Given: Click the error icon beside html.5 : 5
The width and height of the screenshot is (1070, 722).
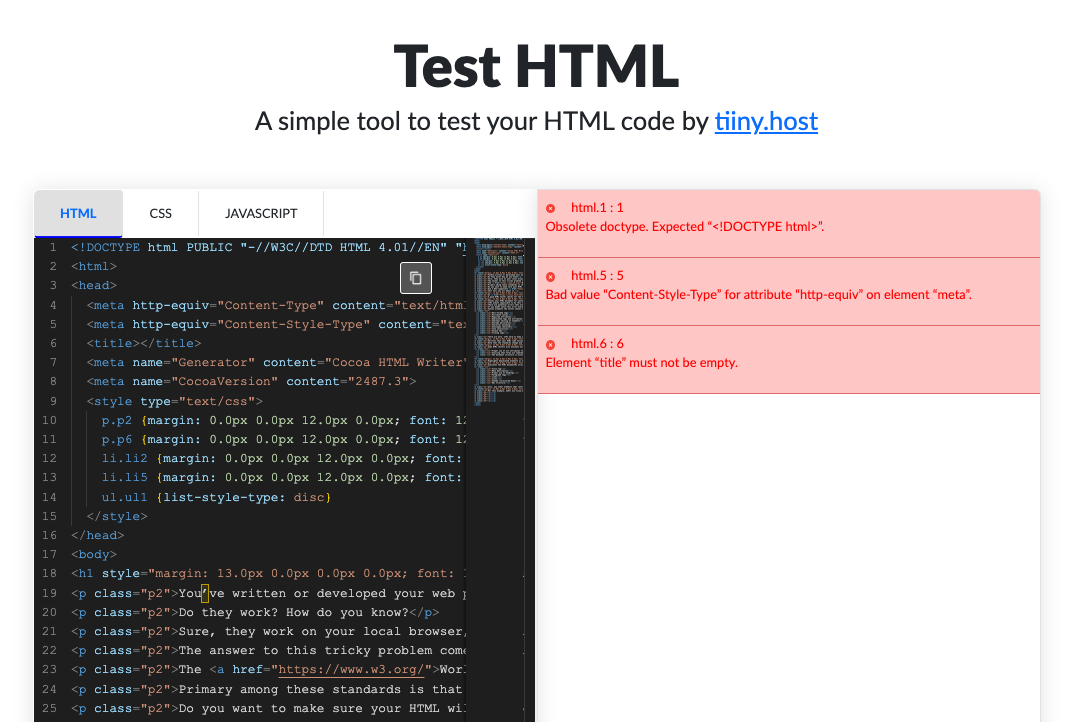Looking at the screenshot, I should coord(551,276).
